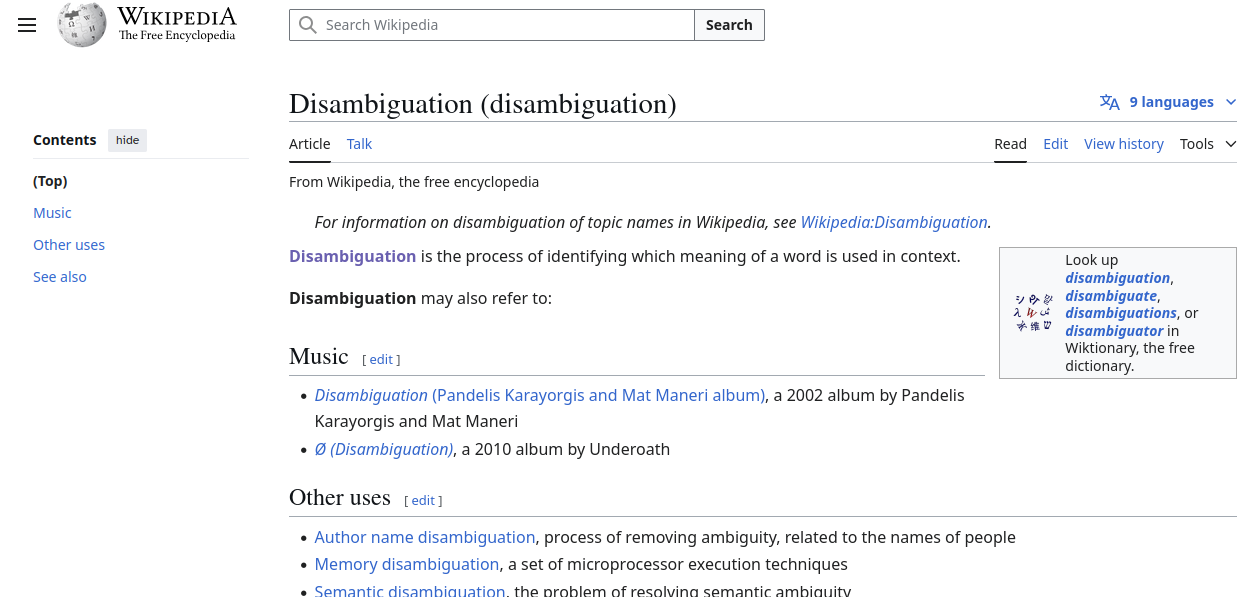Open the Tools dropdown menu
Image resolution: width=1253 pixels, height=597 pixels.
(1208, 144)
